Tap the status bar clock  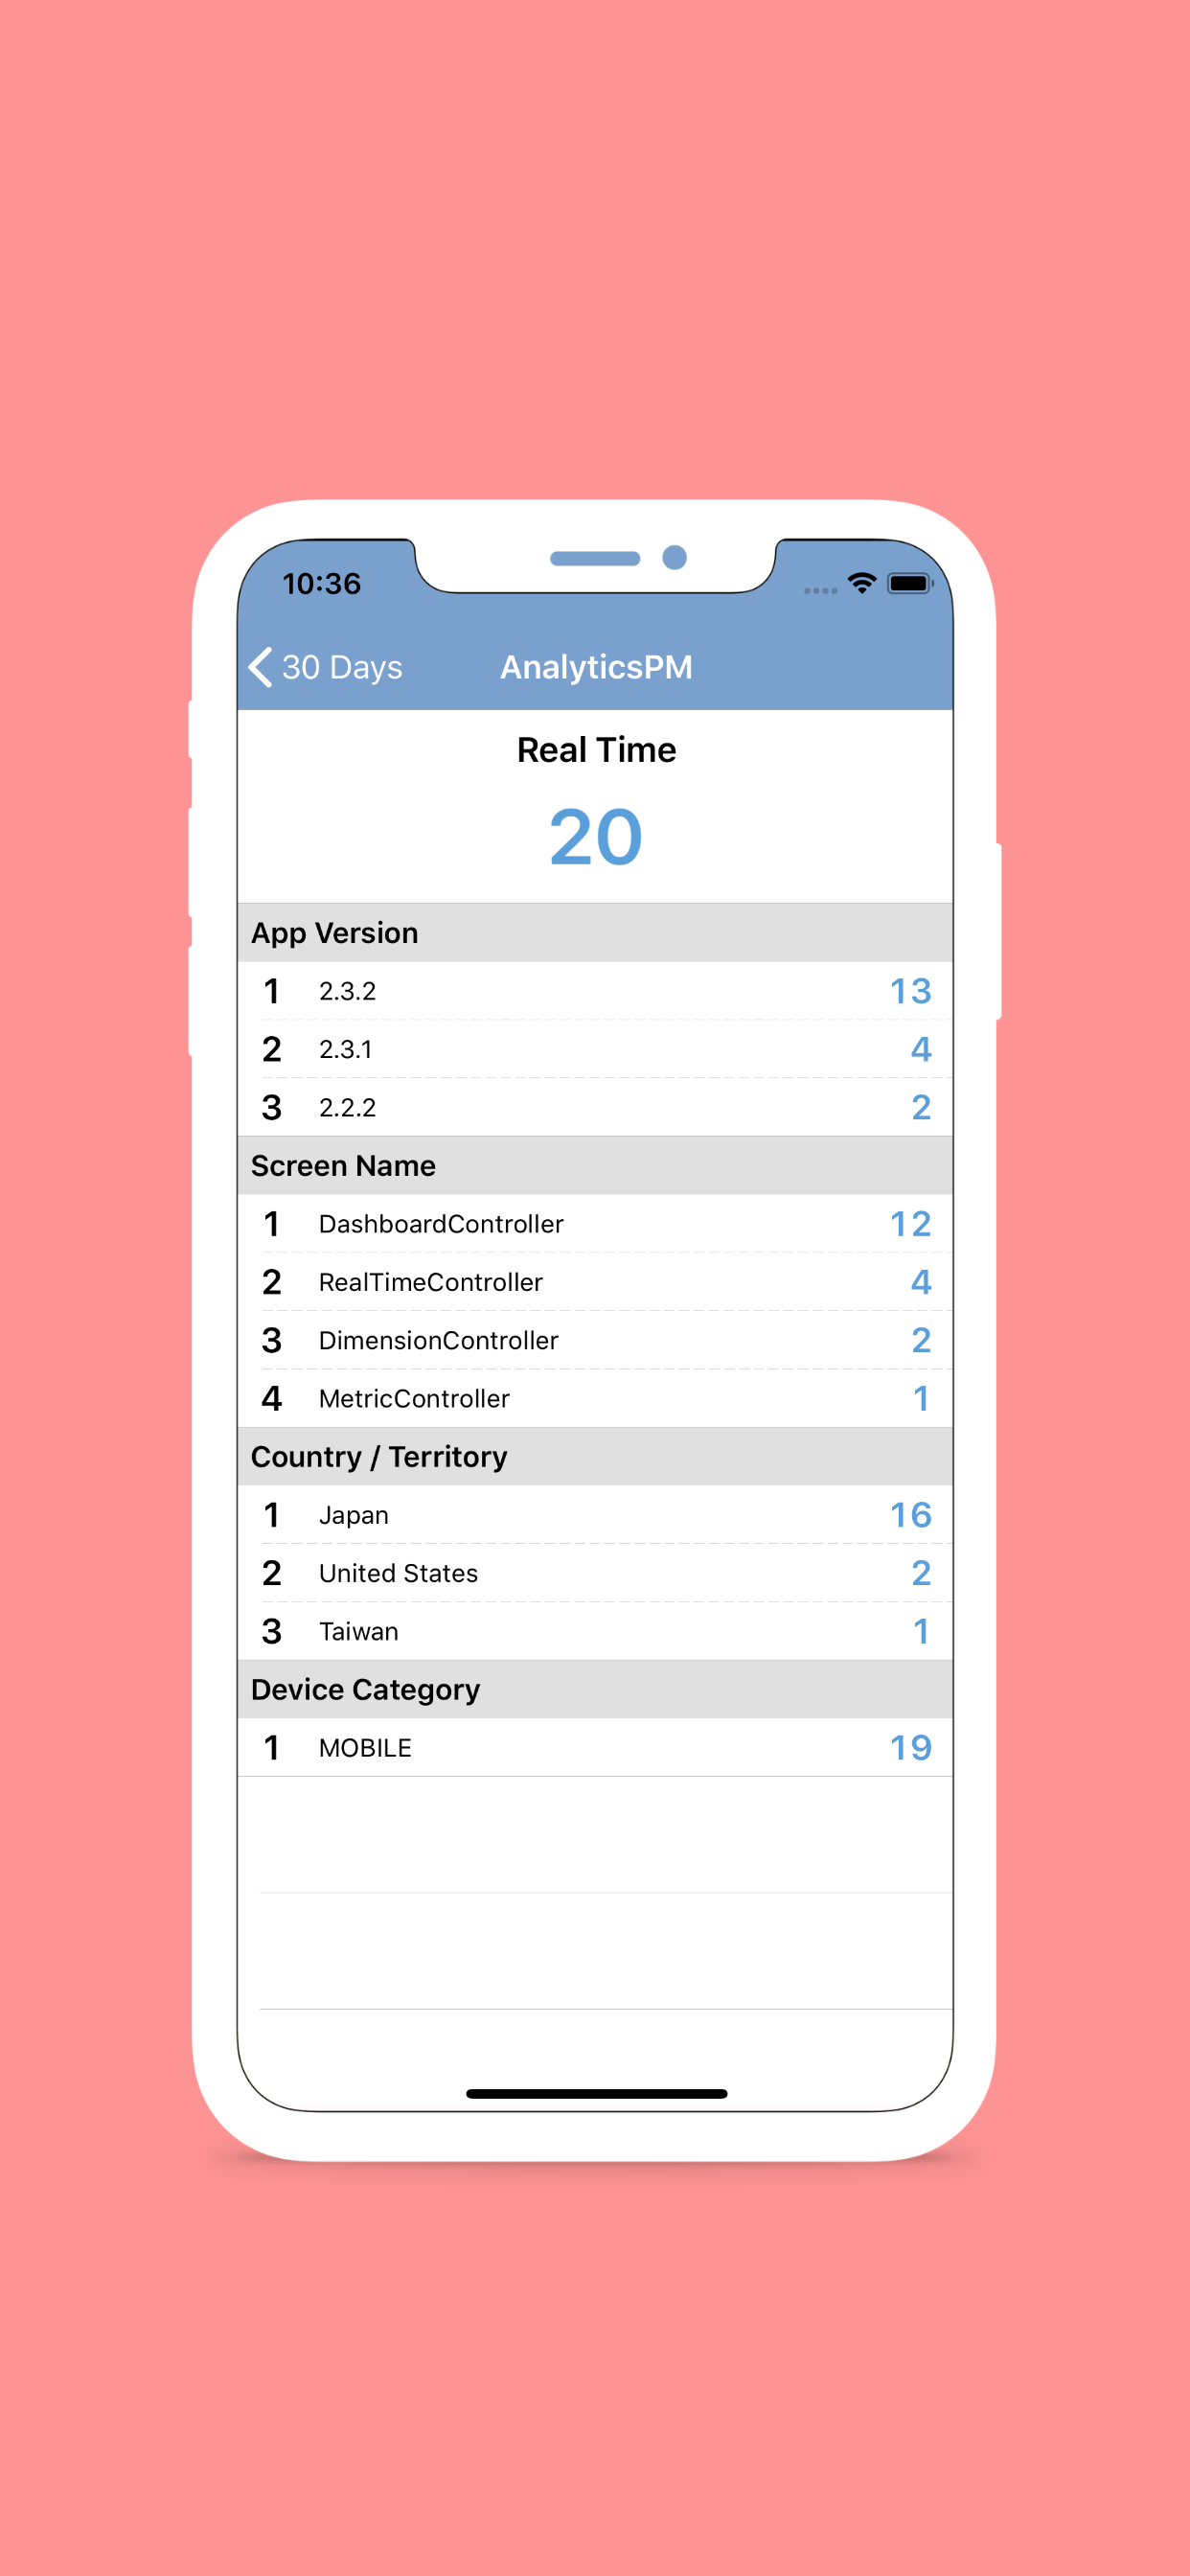pyautogui.click(x=321, y=584)
